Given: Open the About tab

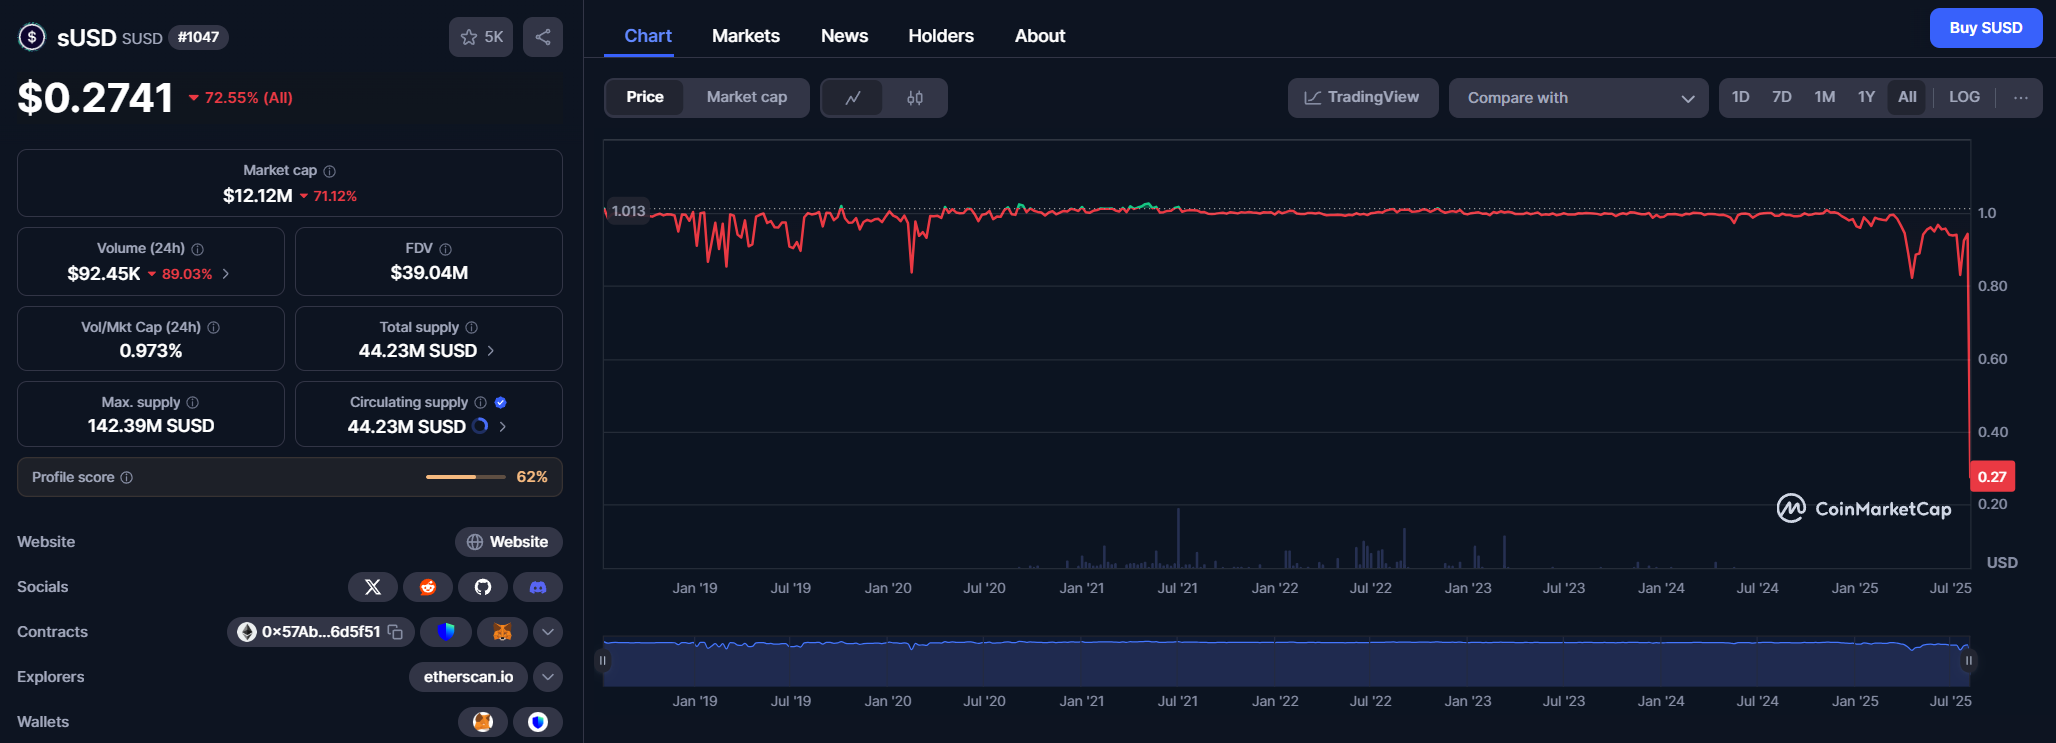Looking at the screenshot, I should (x=1040, y=36).
